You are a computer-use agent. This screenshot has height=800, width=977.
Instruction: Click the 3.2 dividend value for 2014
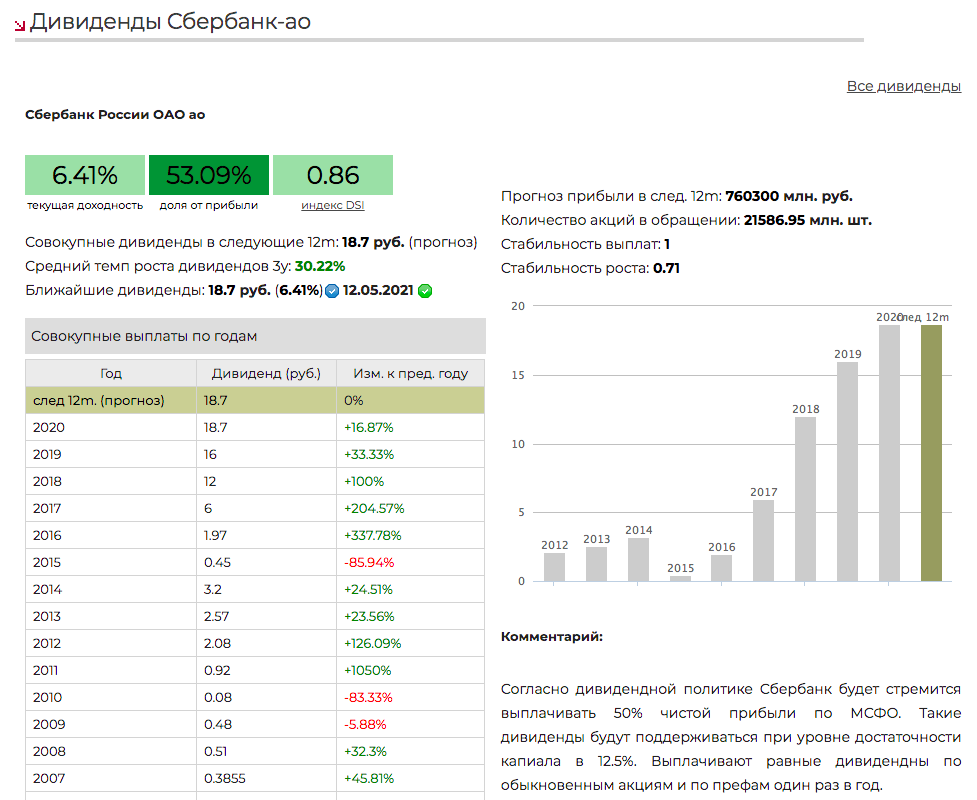(x=212, y=589)
